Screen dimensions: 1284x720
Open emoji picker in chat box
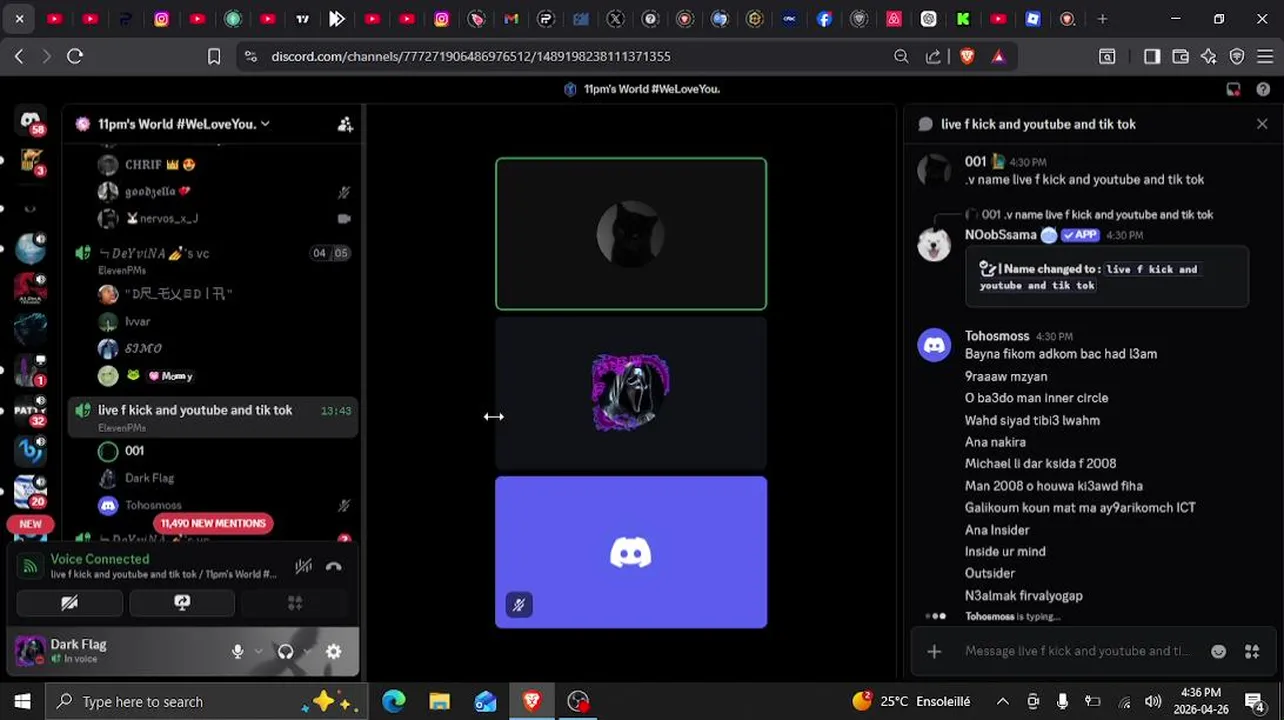1218,651
